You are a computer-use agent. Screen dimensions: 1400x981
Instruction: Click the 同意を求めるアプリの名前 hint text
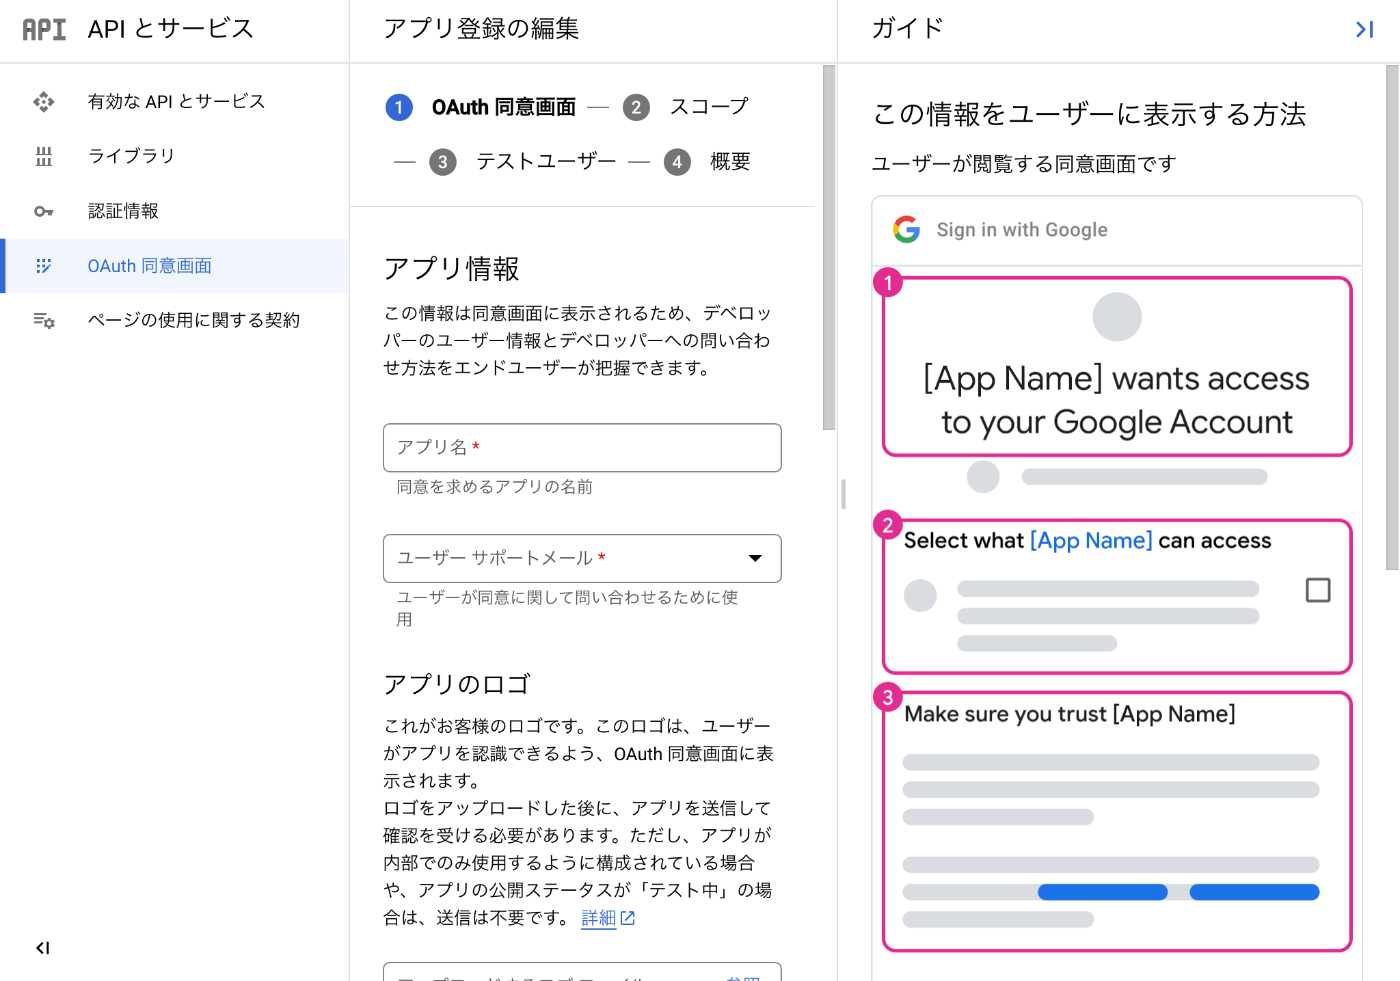pyautogui.click(x=495, y=487)
